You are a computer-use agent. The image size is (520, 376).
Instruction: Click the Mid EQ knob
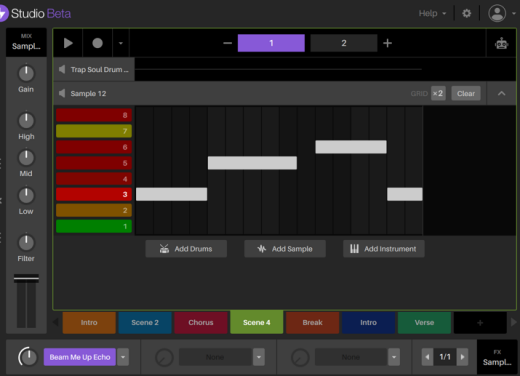(x=26, y=158)
